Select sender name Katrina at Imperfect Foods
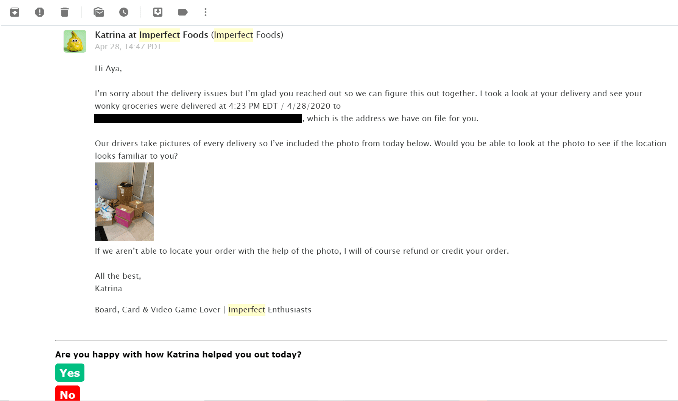The height and width of the screenshot is (401, 678). 151,35
